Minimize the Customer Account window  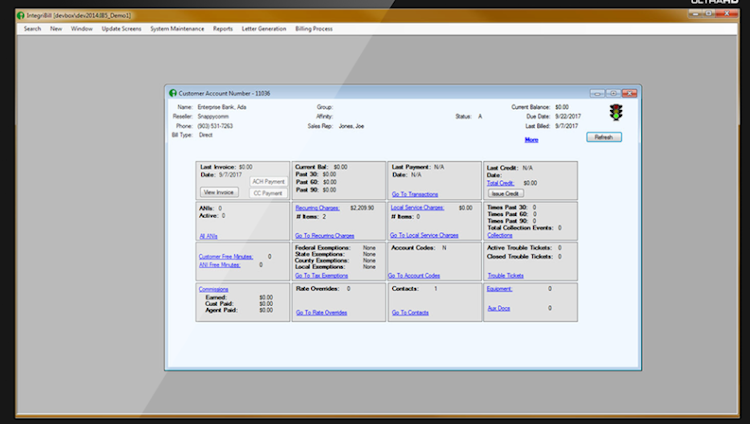click(597, 93)
